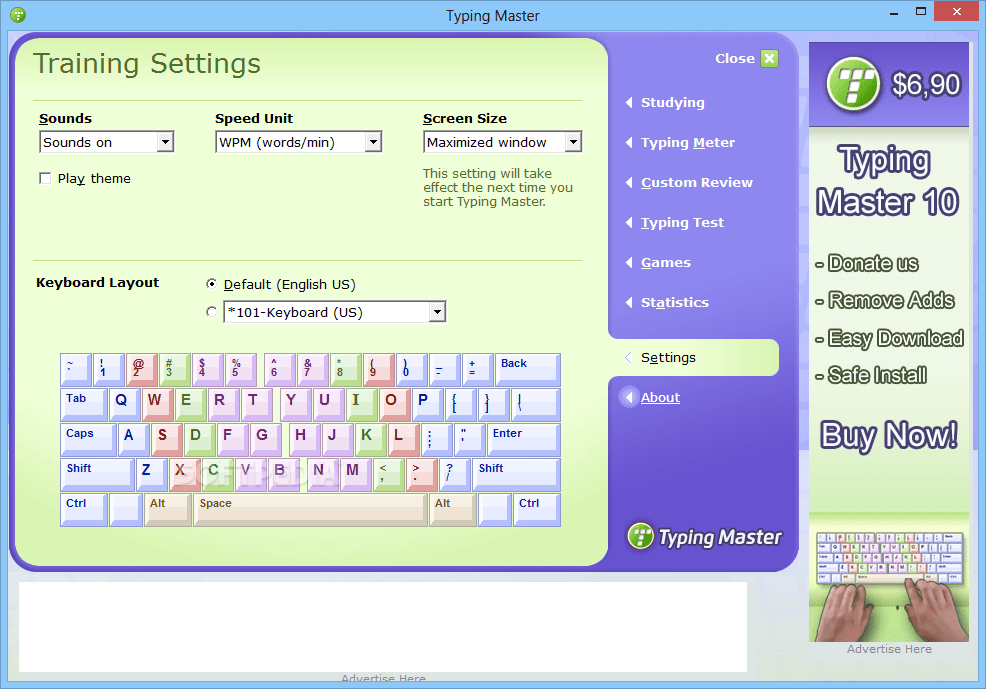Open the About link
The height and width of the screenshot is (689, 986).
tap(660, 397)
